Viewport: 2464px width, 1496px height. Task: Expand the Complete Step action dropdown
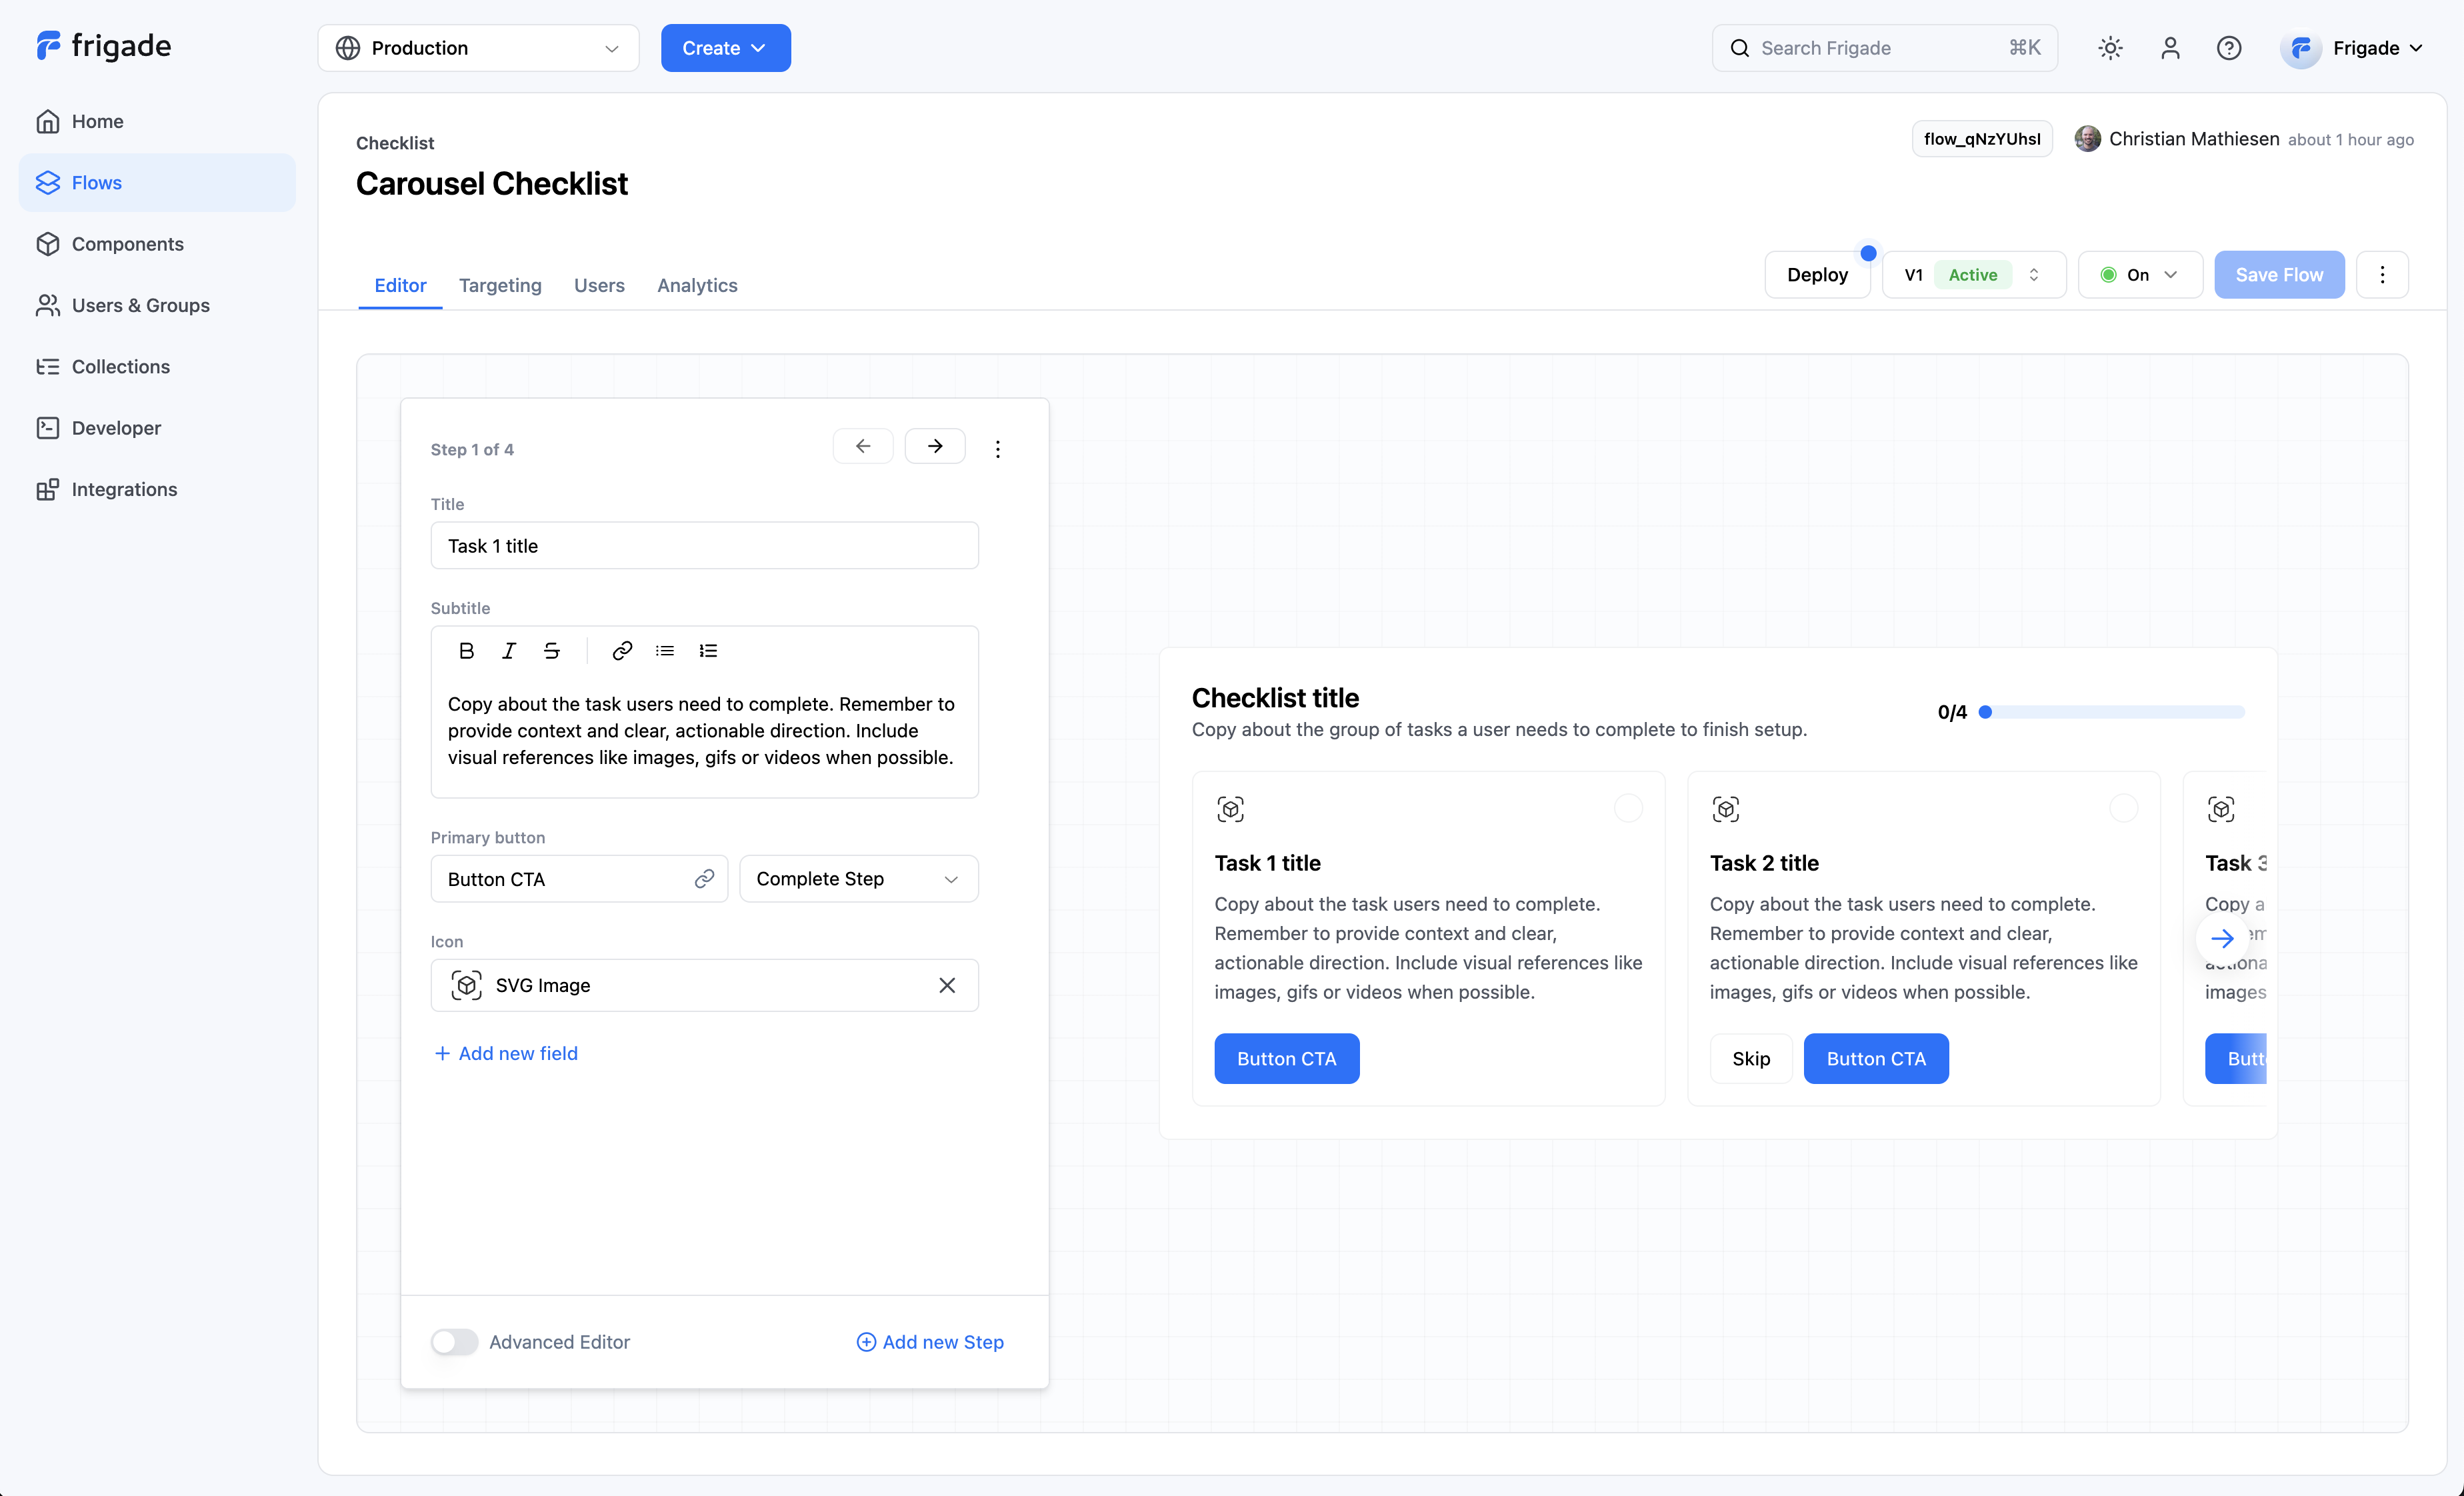tap(858, 879)
